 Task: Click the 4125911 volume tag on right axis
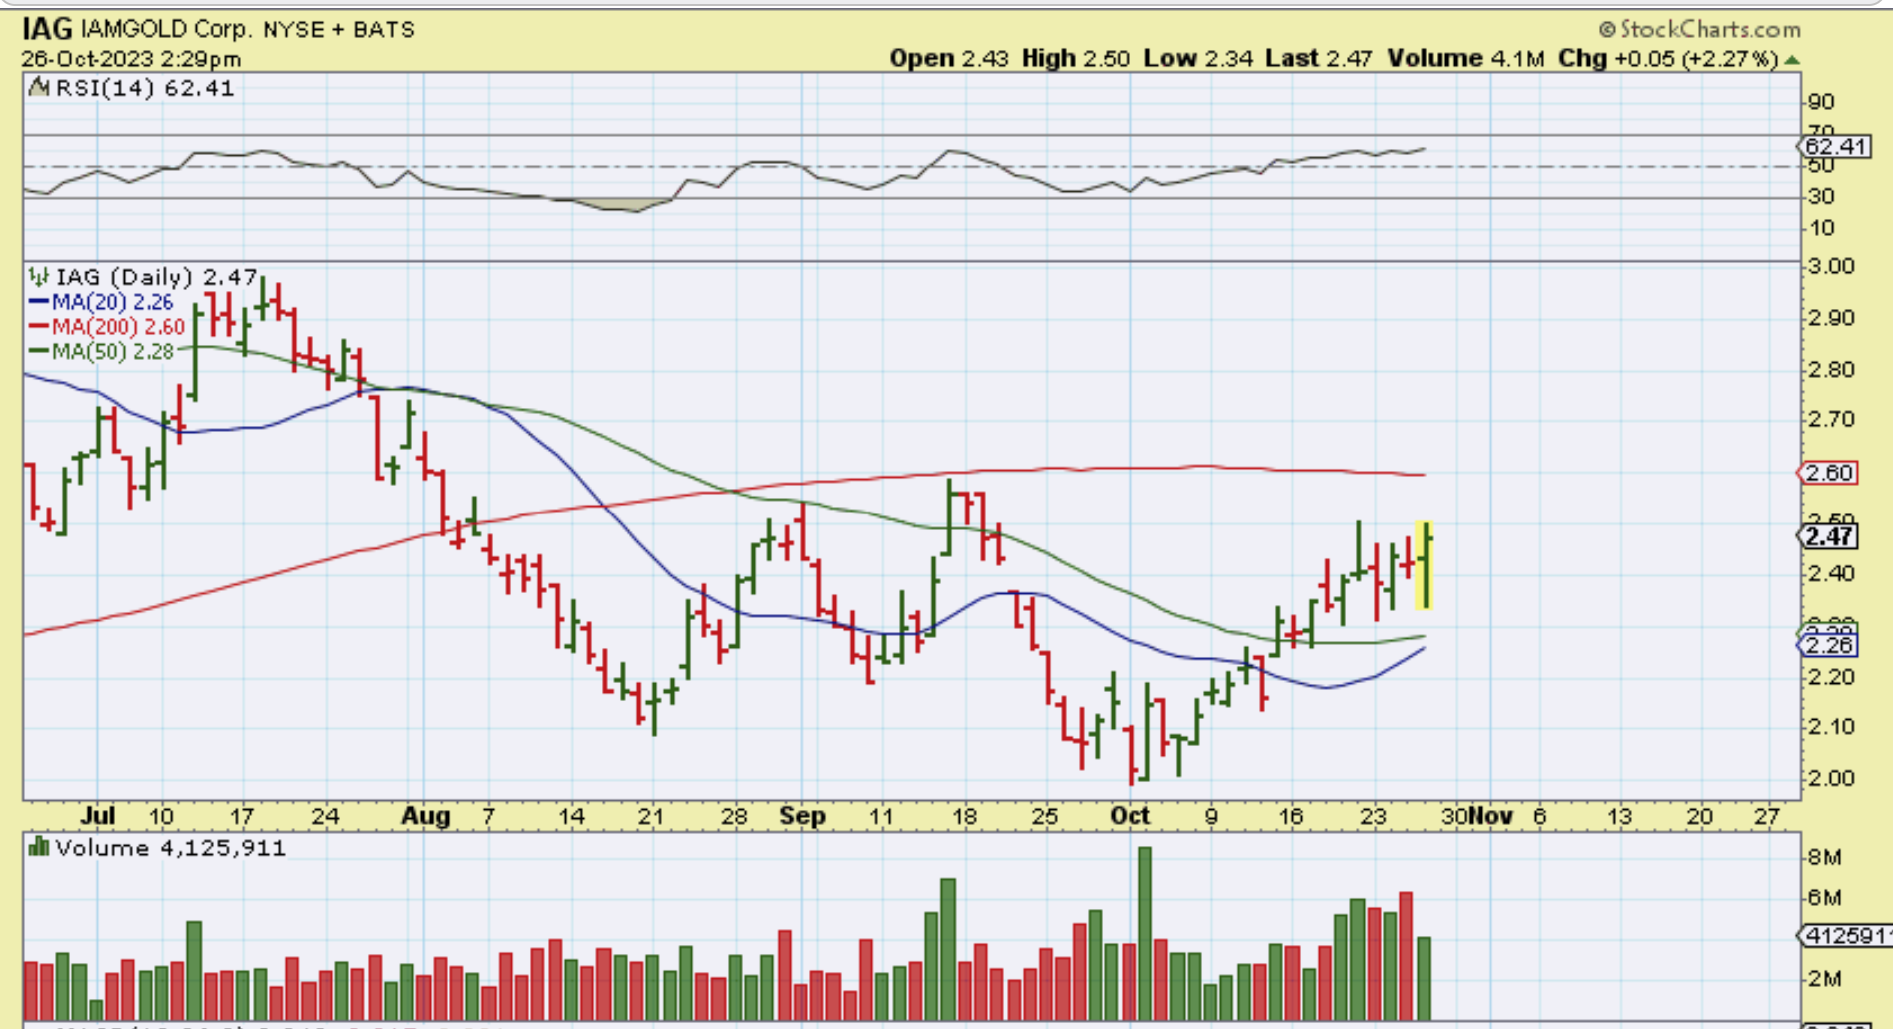[1846, 936]
